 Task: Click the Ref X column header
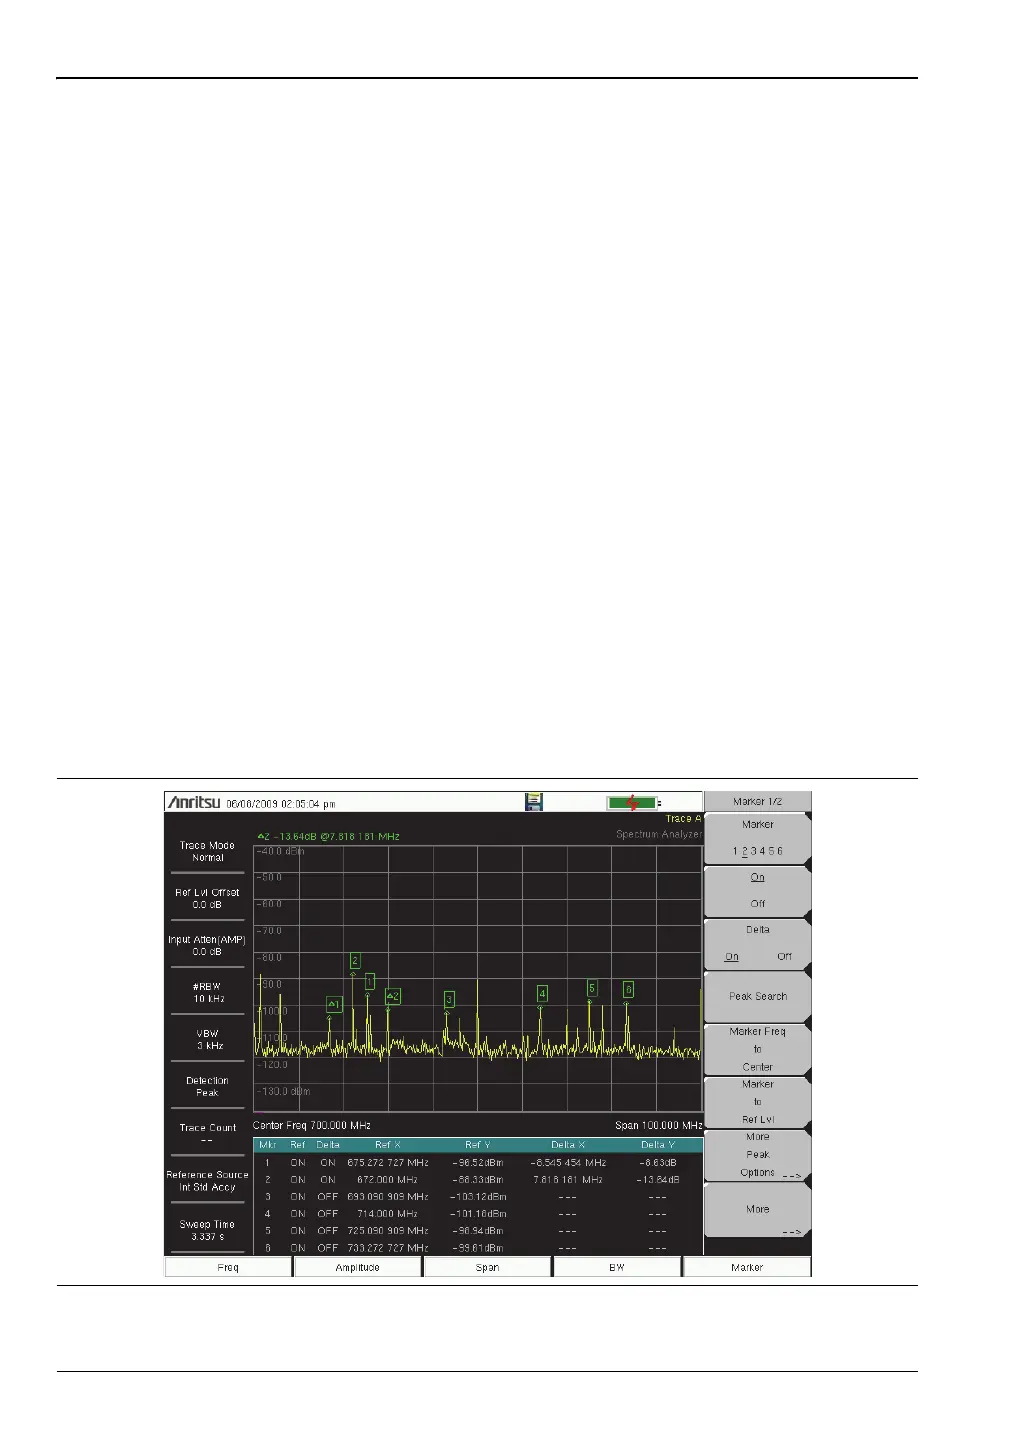pyautogui.click(x=388, y=1145)
